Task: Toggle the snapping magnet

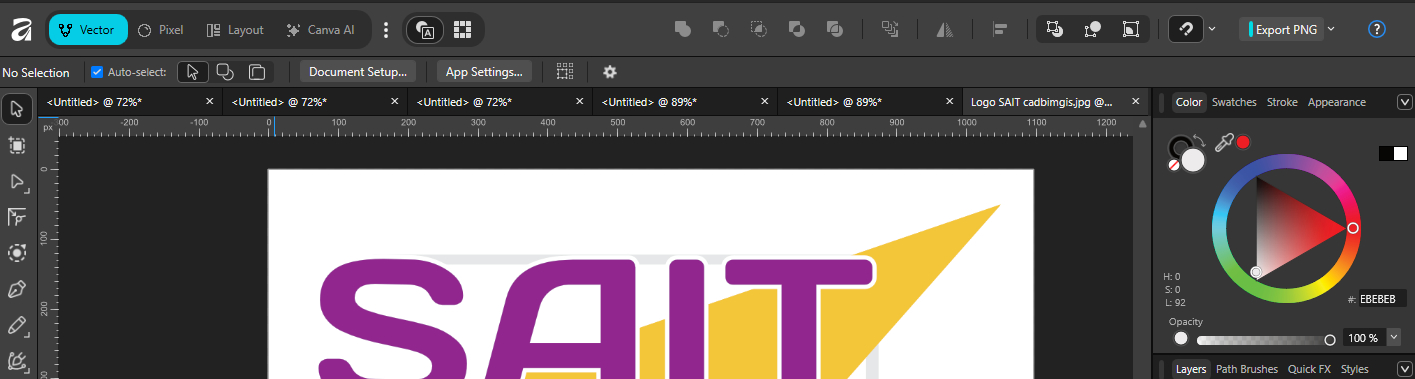Action: [1186, 30]
